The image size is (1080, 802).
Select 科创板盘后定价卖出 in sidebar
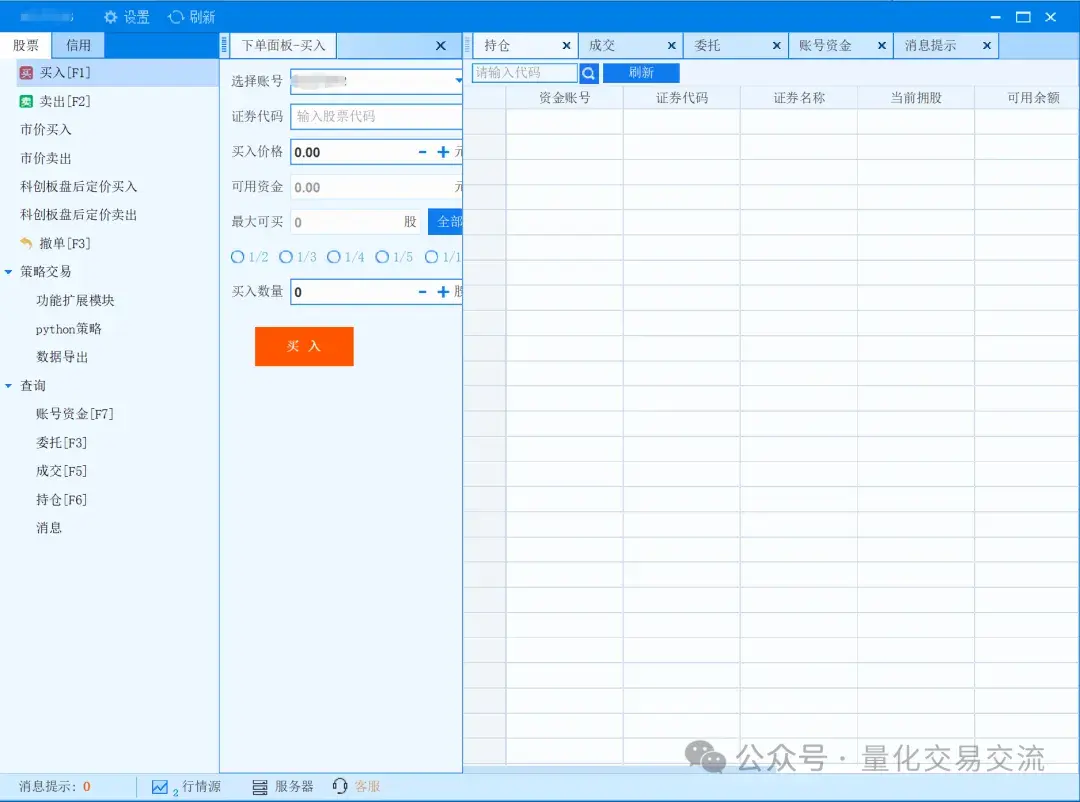pos(79,215)
